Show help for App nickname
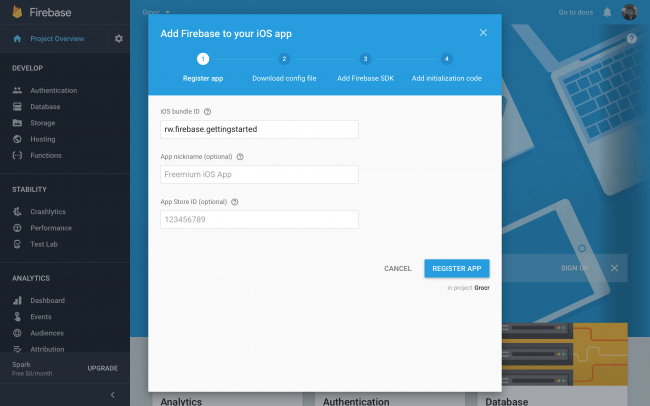 (x=240, y=157)
